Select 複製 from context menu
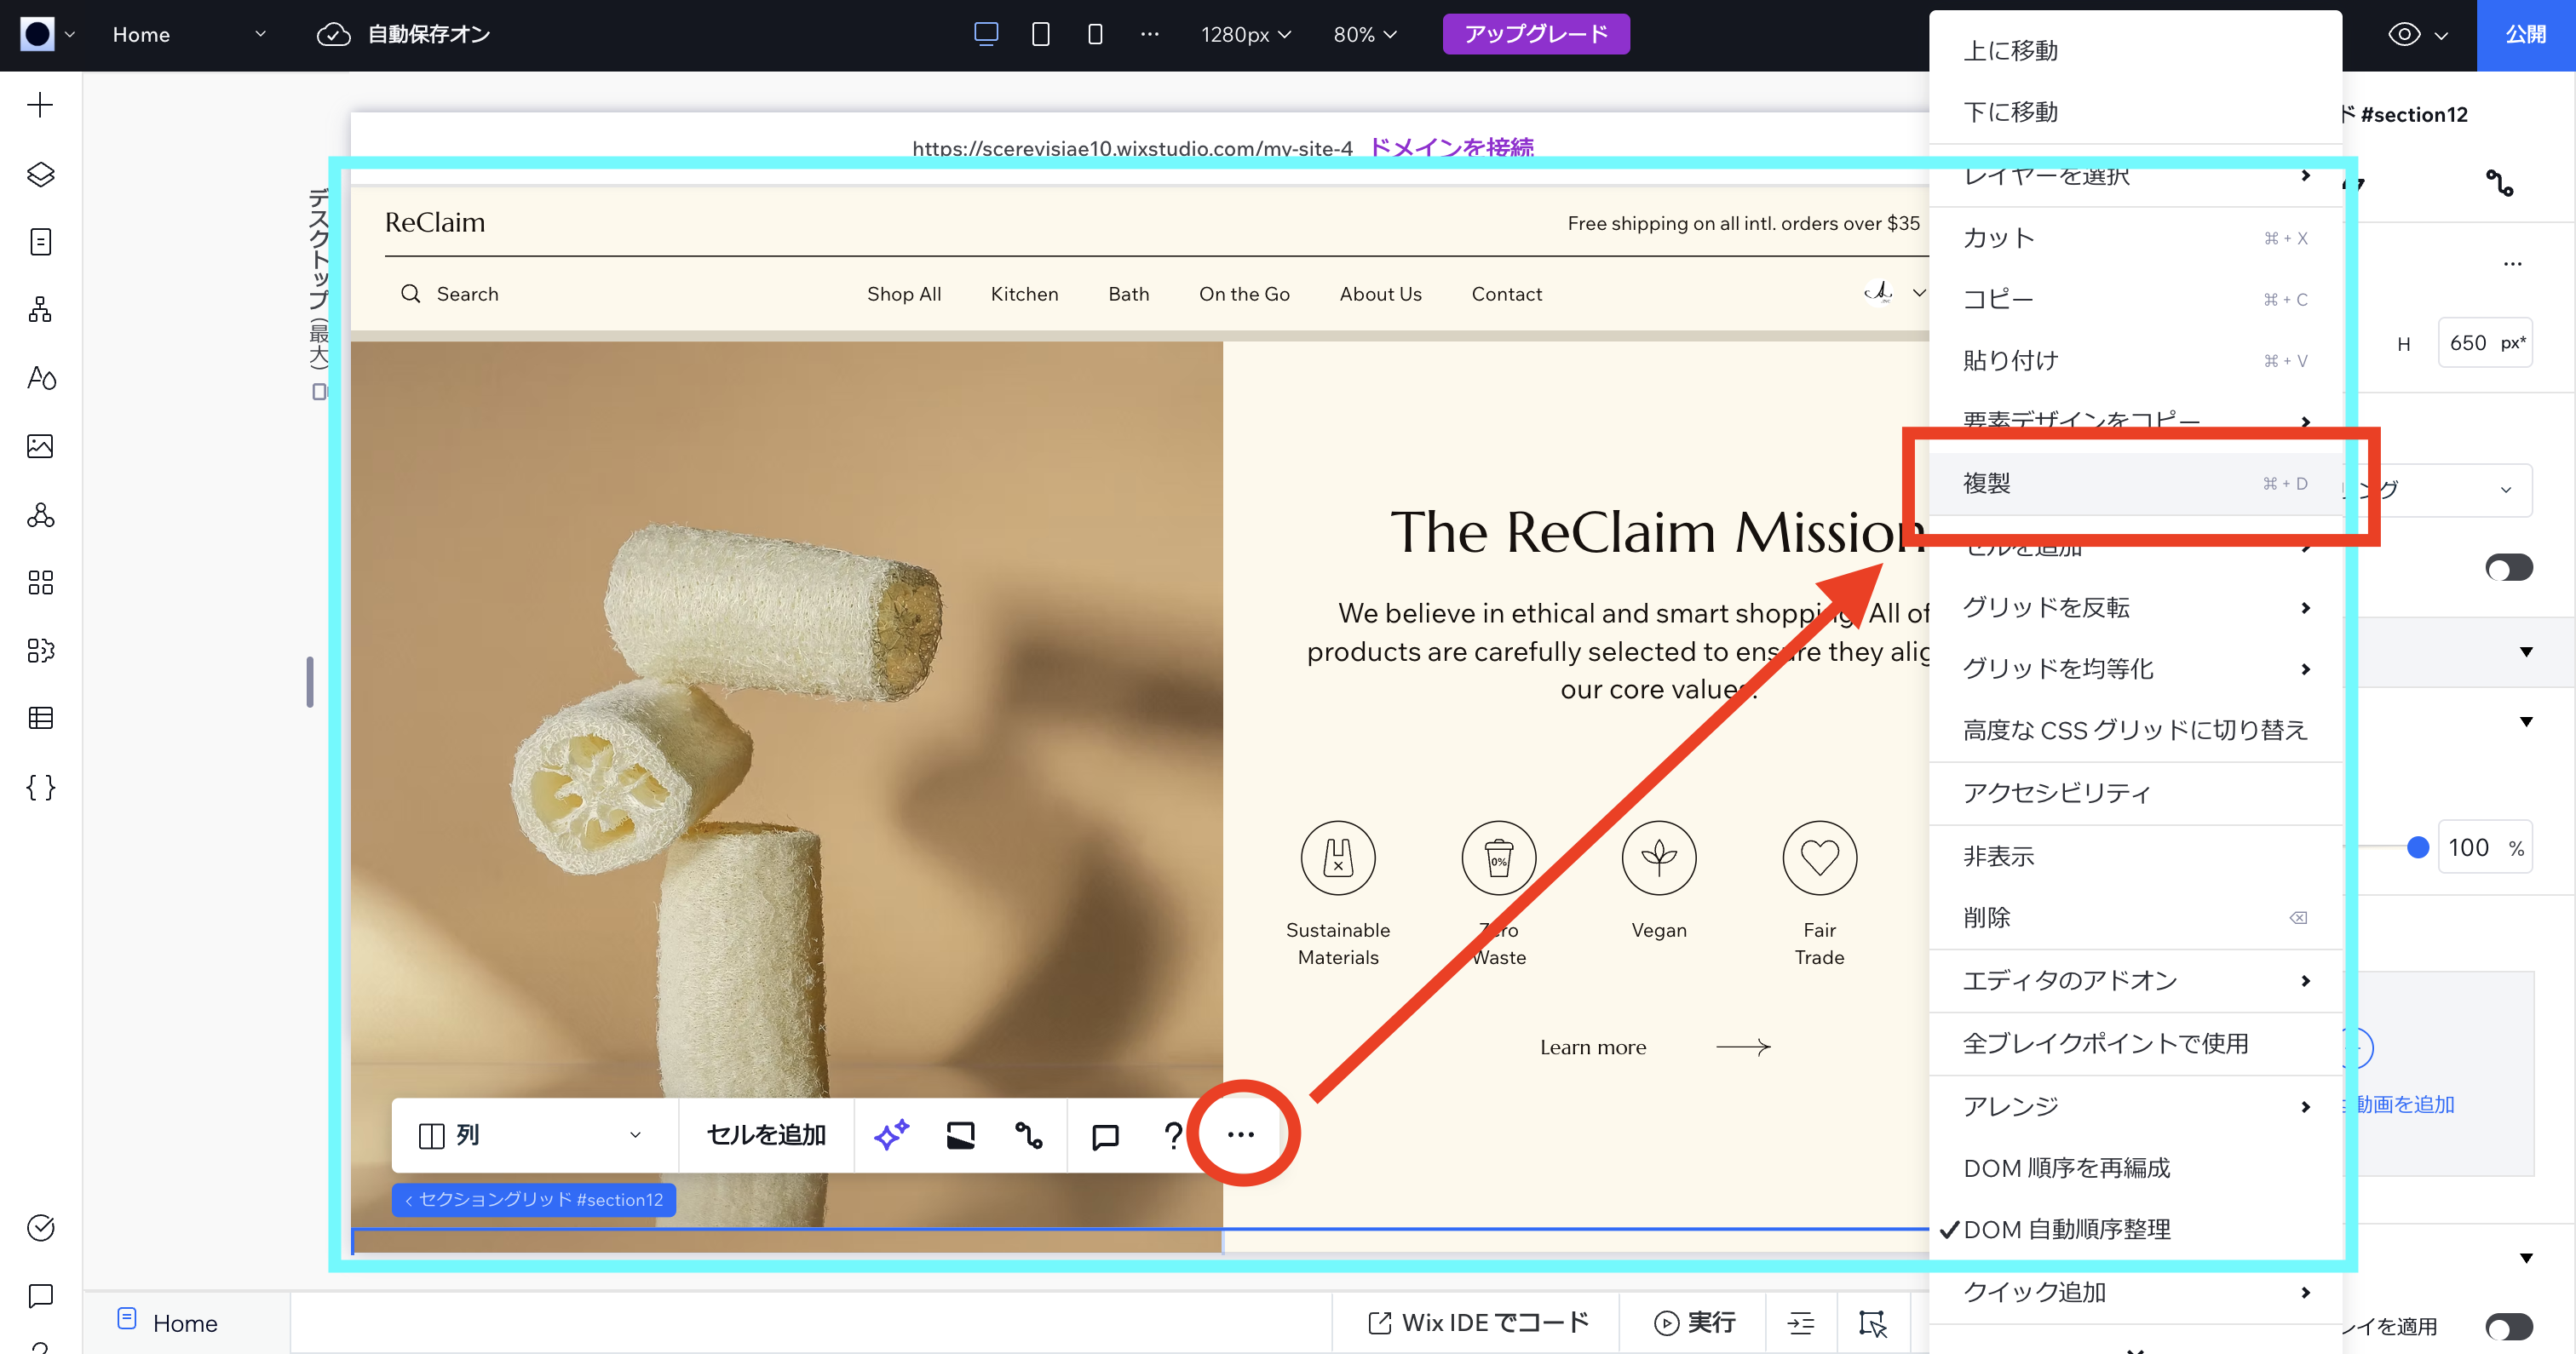Image resolution: width=2576 pixels, height=1354 pixels. coord(1988,484)
